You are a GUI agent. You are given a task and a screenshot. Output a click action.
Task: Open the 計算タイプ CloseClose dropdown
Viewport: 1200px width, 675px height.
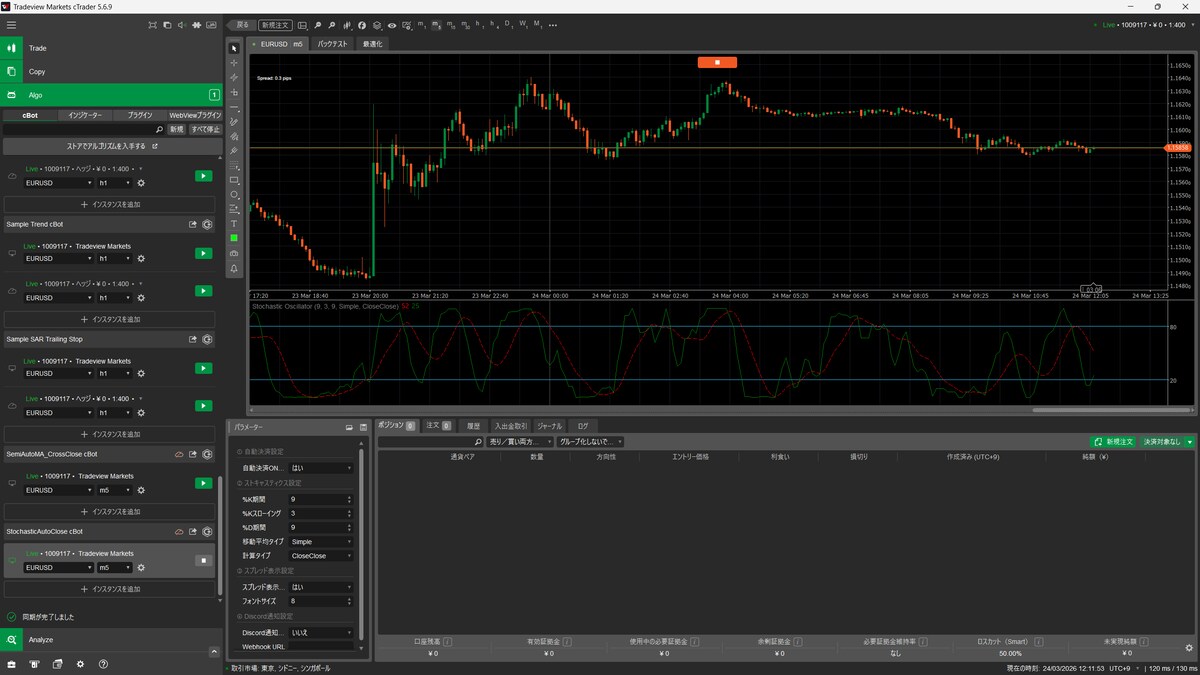click(x=321, y=555)
